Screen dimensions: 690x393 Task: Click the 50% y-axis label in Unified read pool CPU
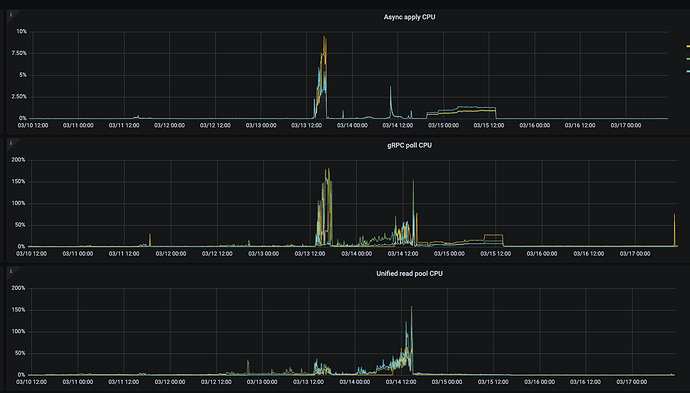tap(21, 353)
